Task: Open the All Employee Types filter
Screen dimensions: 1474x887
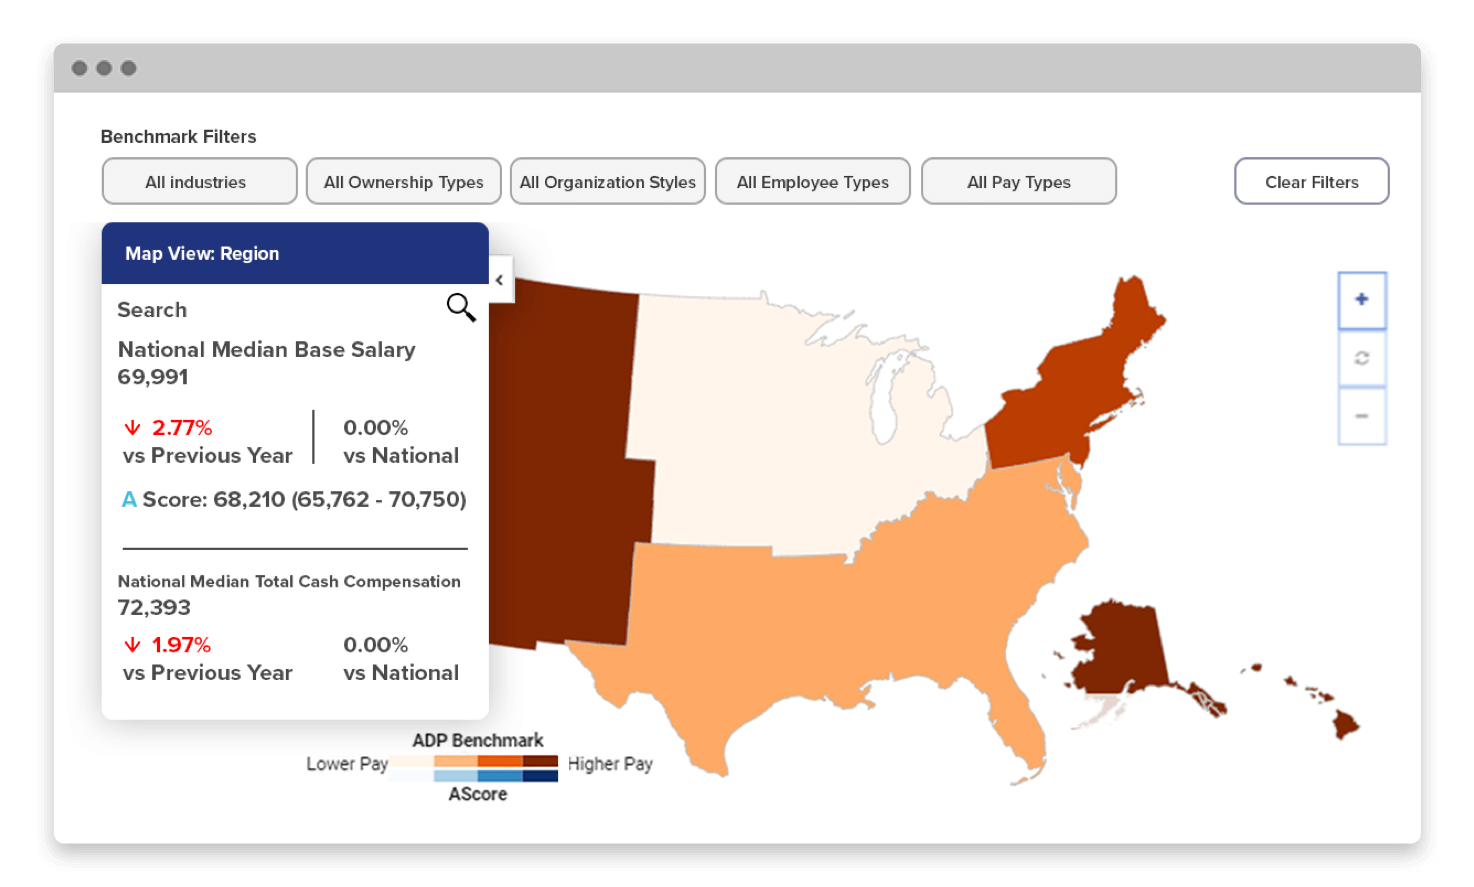Action: pos(812,181)
